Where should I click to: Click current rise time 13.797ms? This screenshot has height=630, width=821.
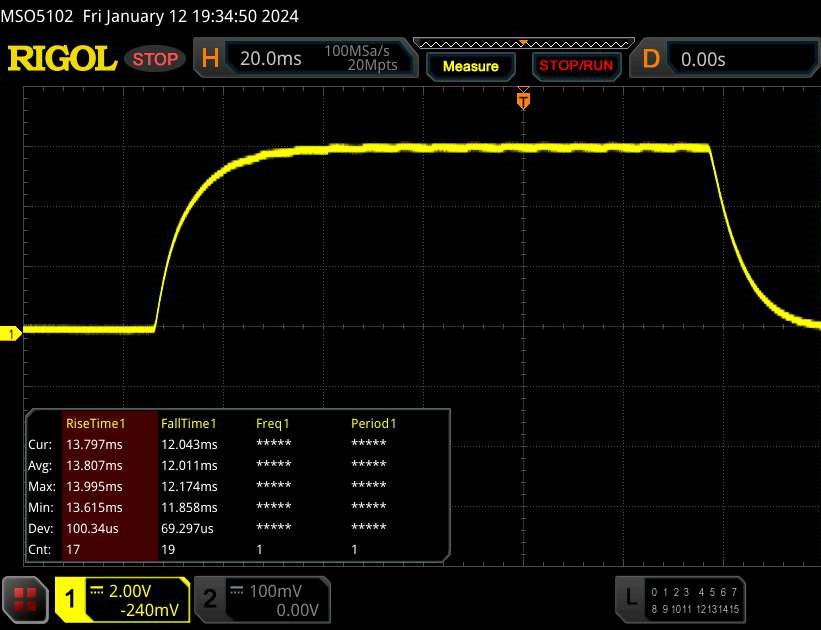click(x=94, y=445)
